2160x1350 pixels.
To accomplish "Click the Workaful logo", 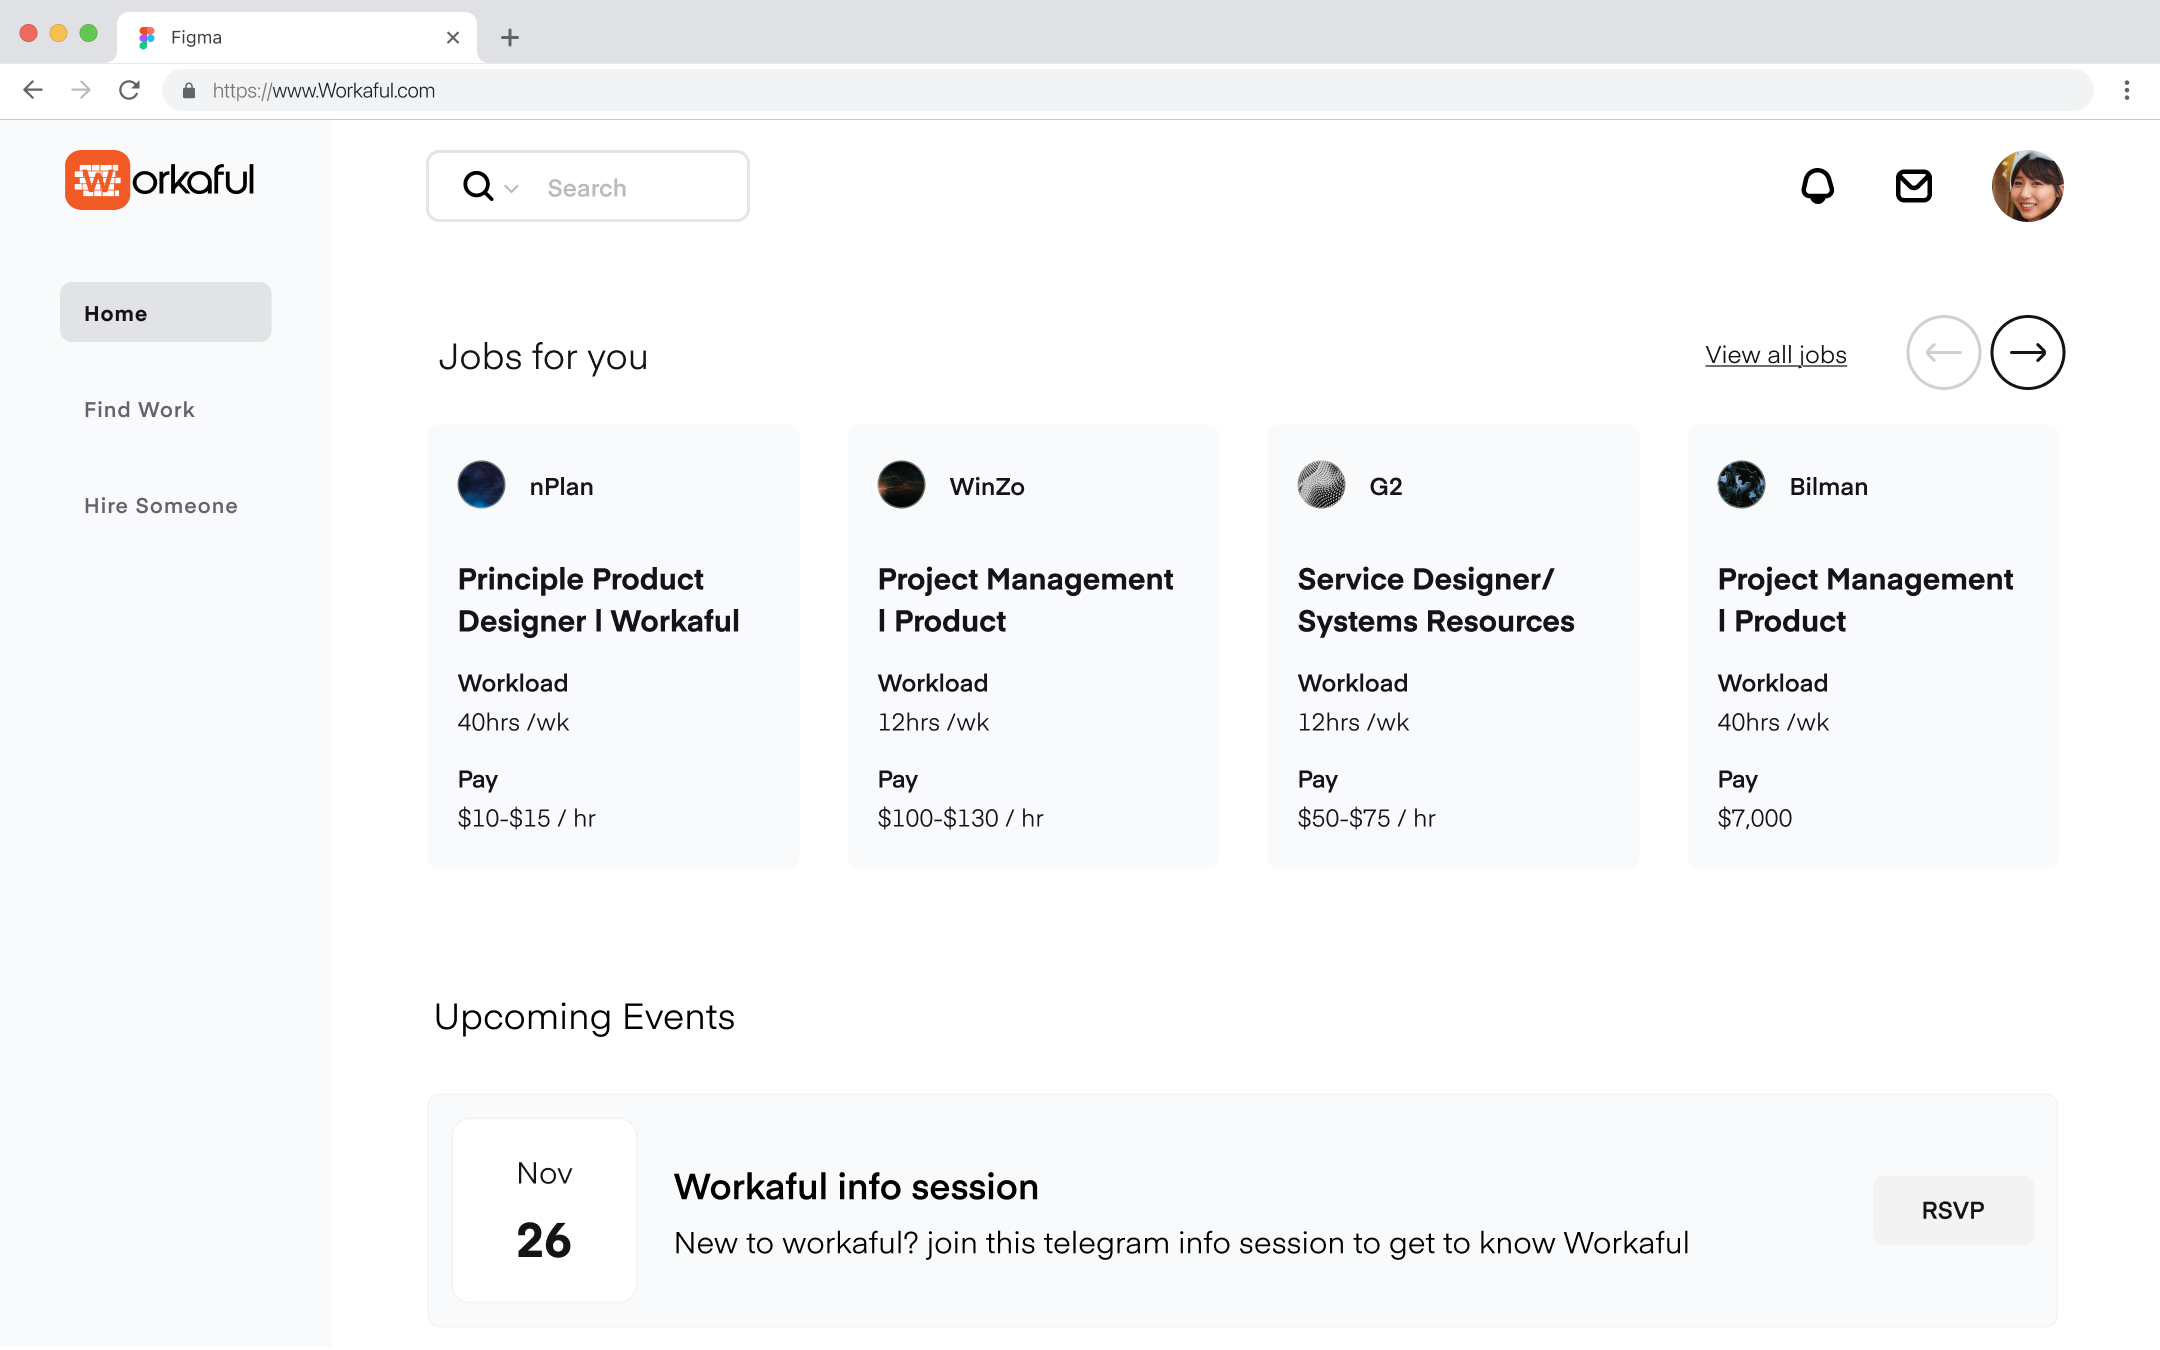I will point(160,180).
